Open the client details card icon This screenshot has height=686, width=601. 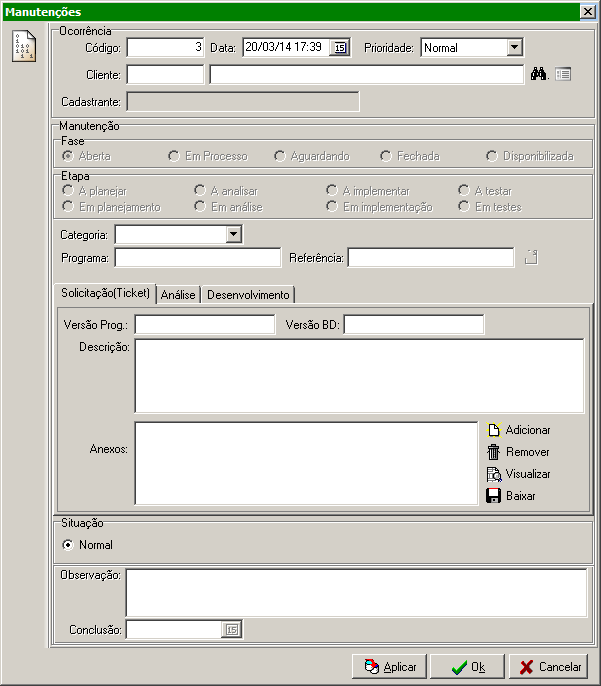pyautogui.click(x=563, y=74)
